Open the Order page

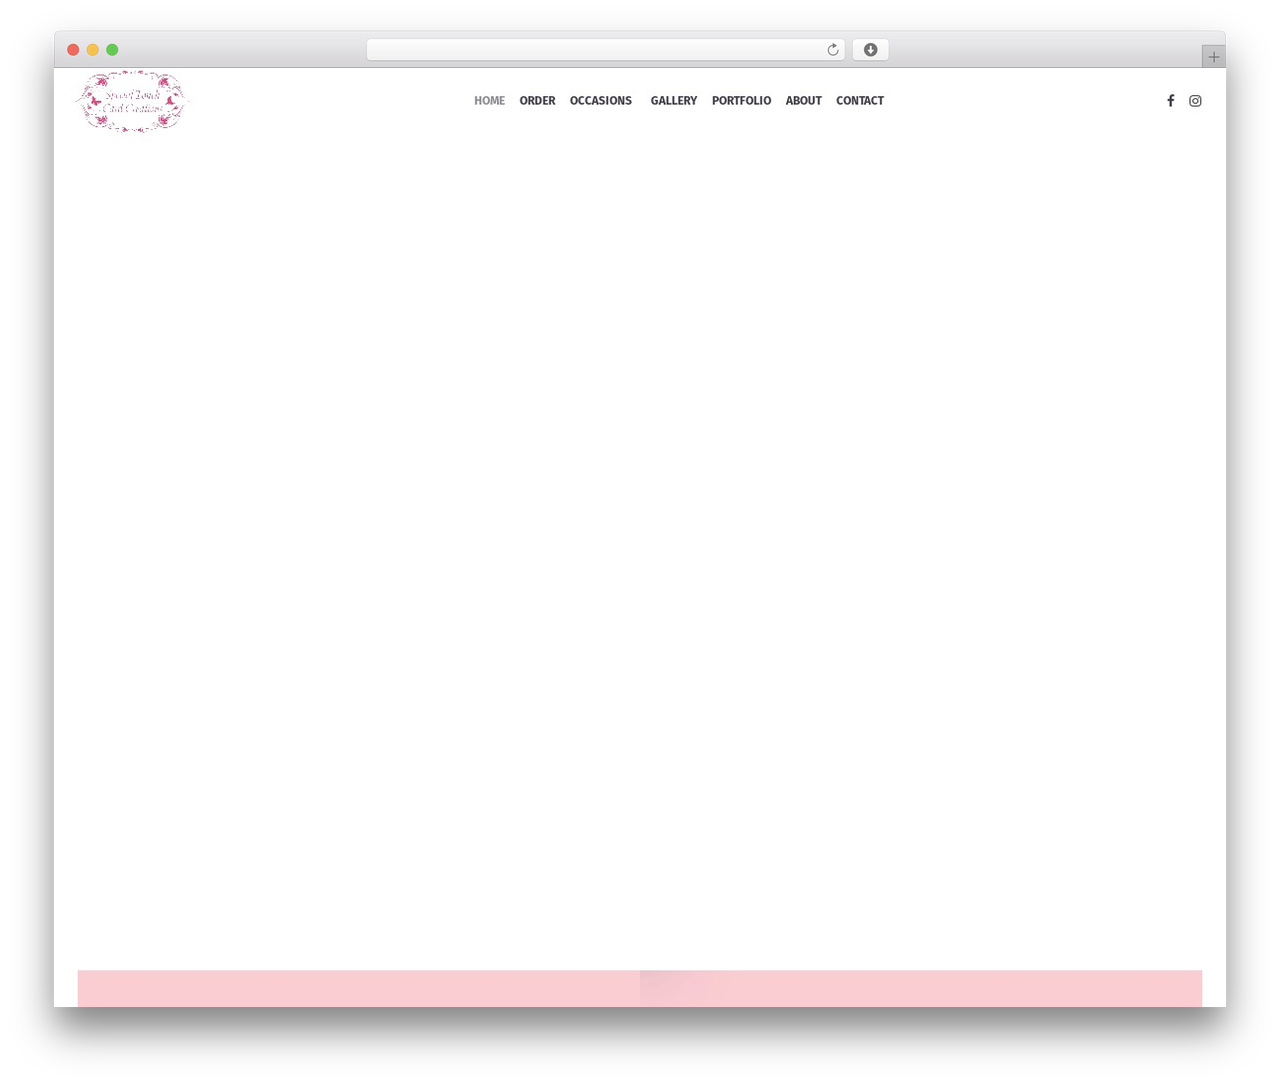tap(537, 101)
